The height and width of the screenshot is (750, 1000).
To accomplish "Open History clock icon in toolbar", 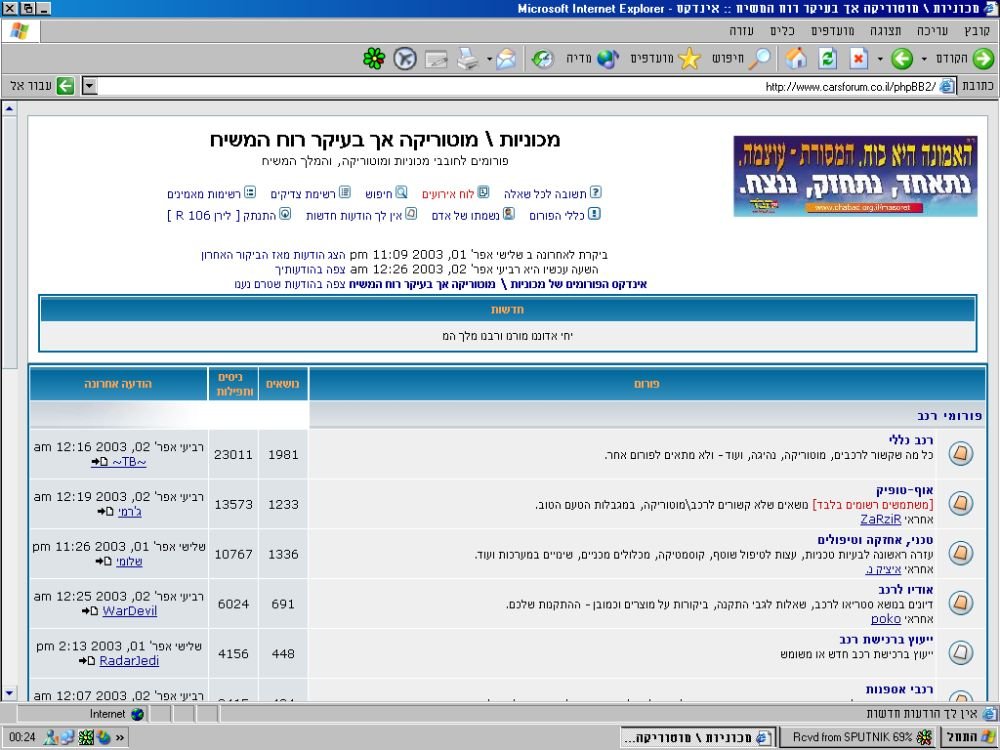I will pos(542,59).
